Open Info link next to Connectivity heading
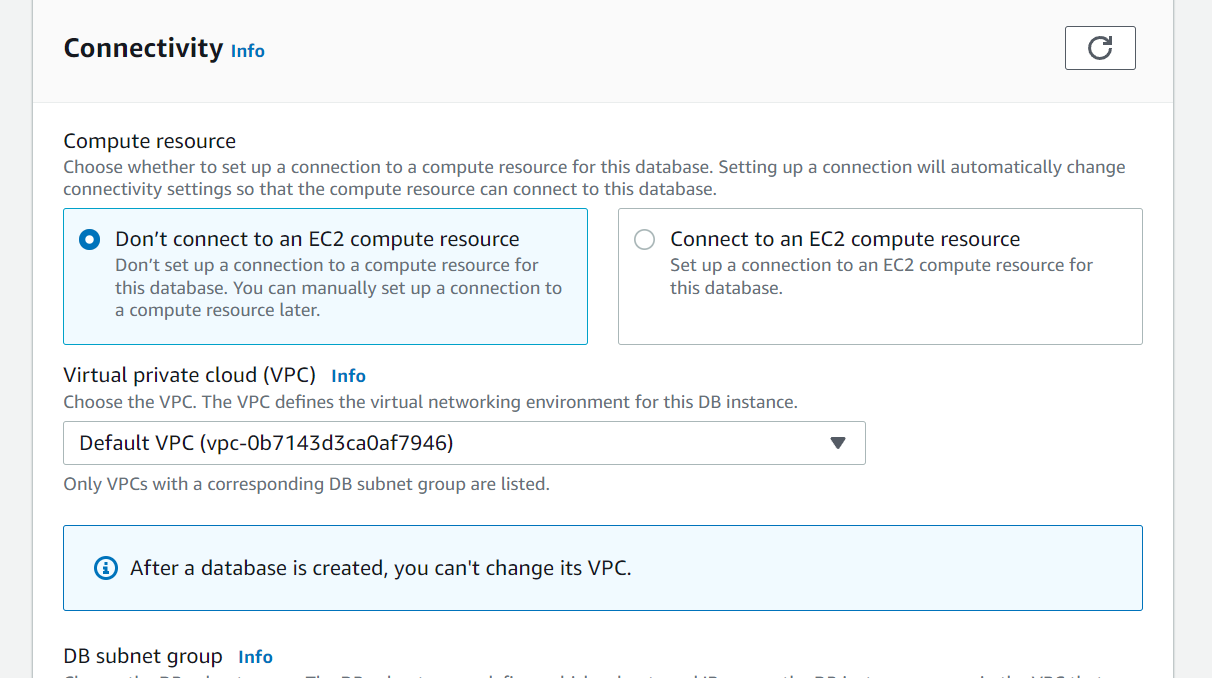 248,51
